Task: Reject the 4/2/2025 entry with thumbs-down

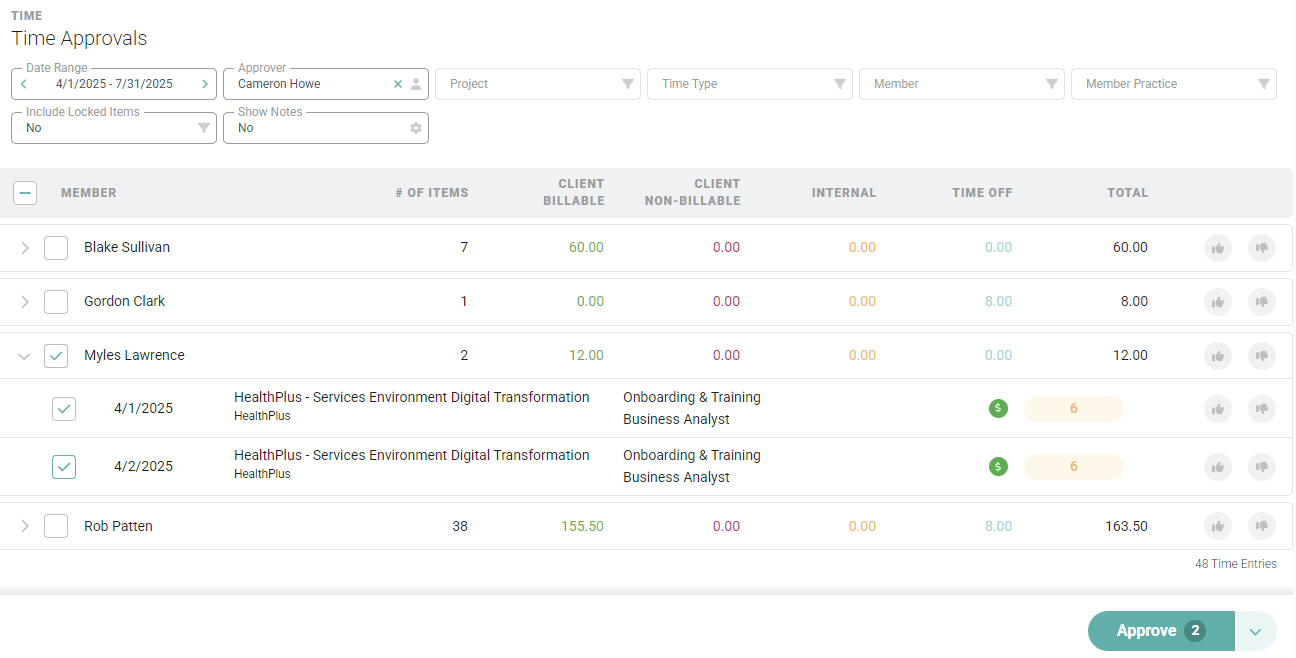Action: point(1262,466)
